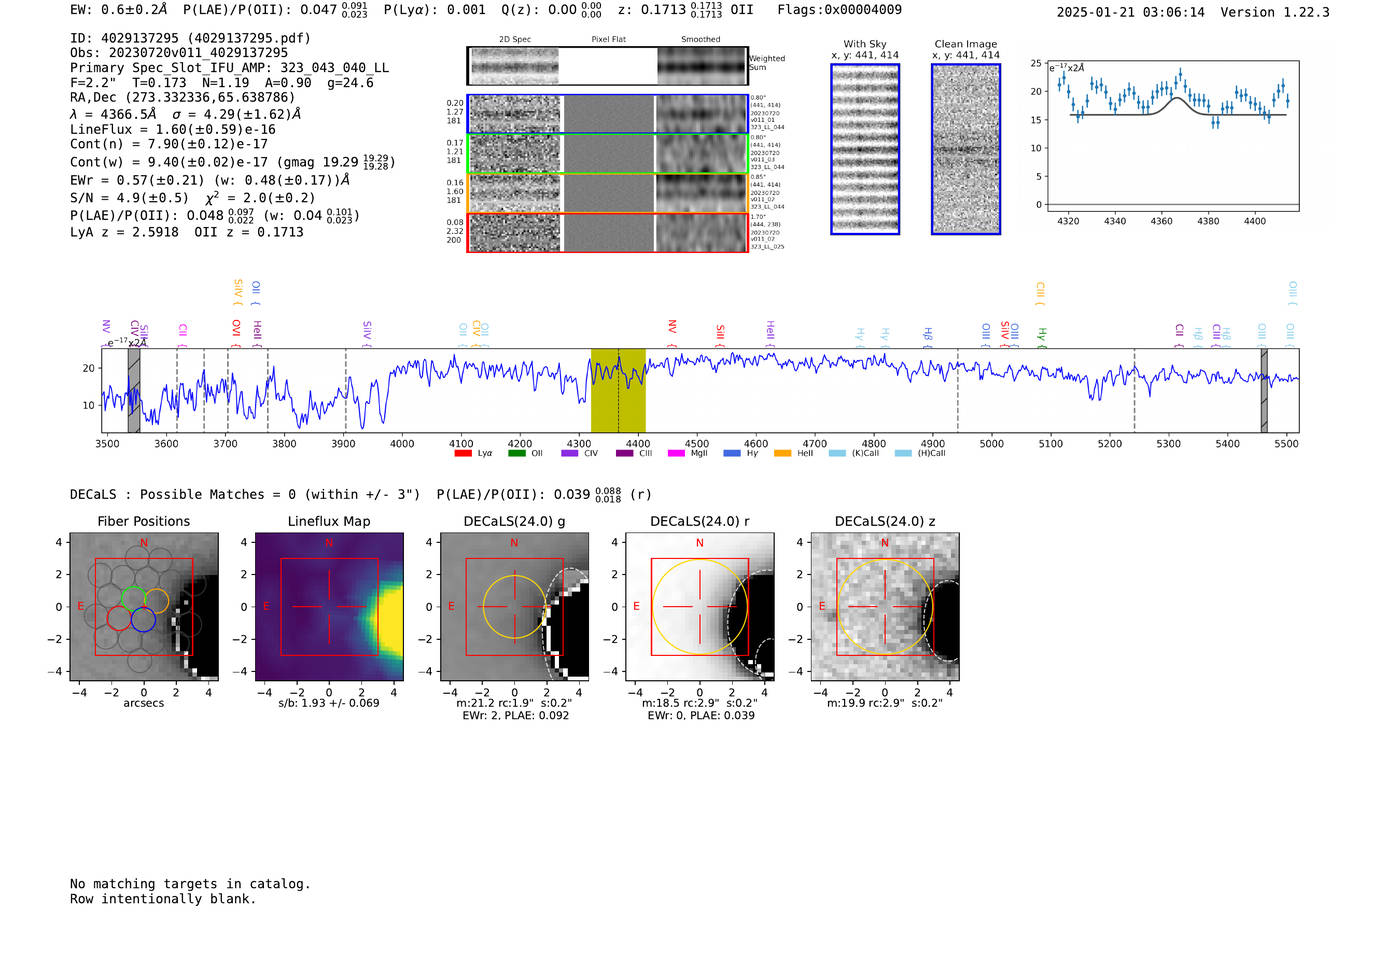Click the EWr = 0.57(±0.21) line
The width and height of the screenshot is (1400, 953).
pos(210,181)
